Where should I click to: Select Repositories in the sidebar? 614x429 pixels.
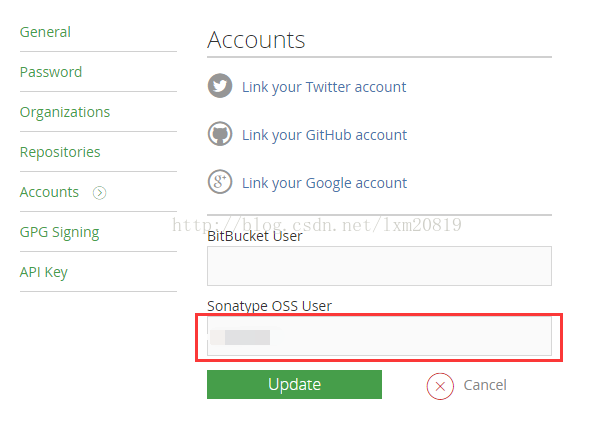click(60, 152)
